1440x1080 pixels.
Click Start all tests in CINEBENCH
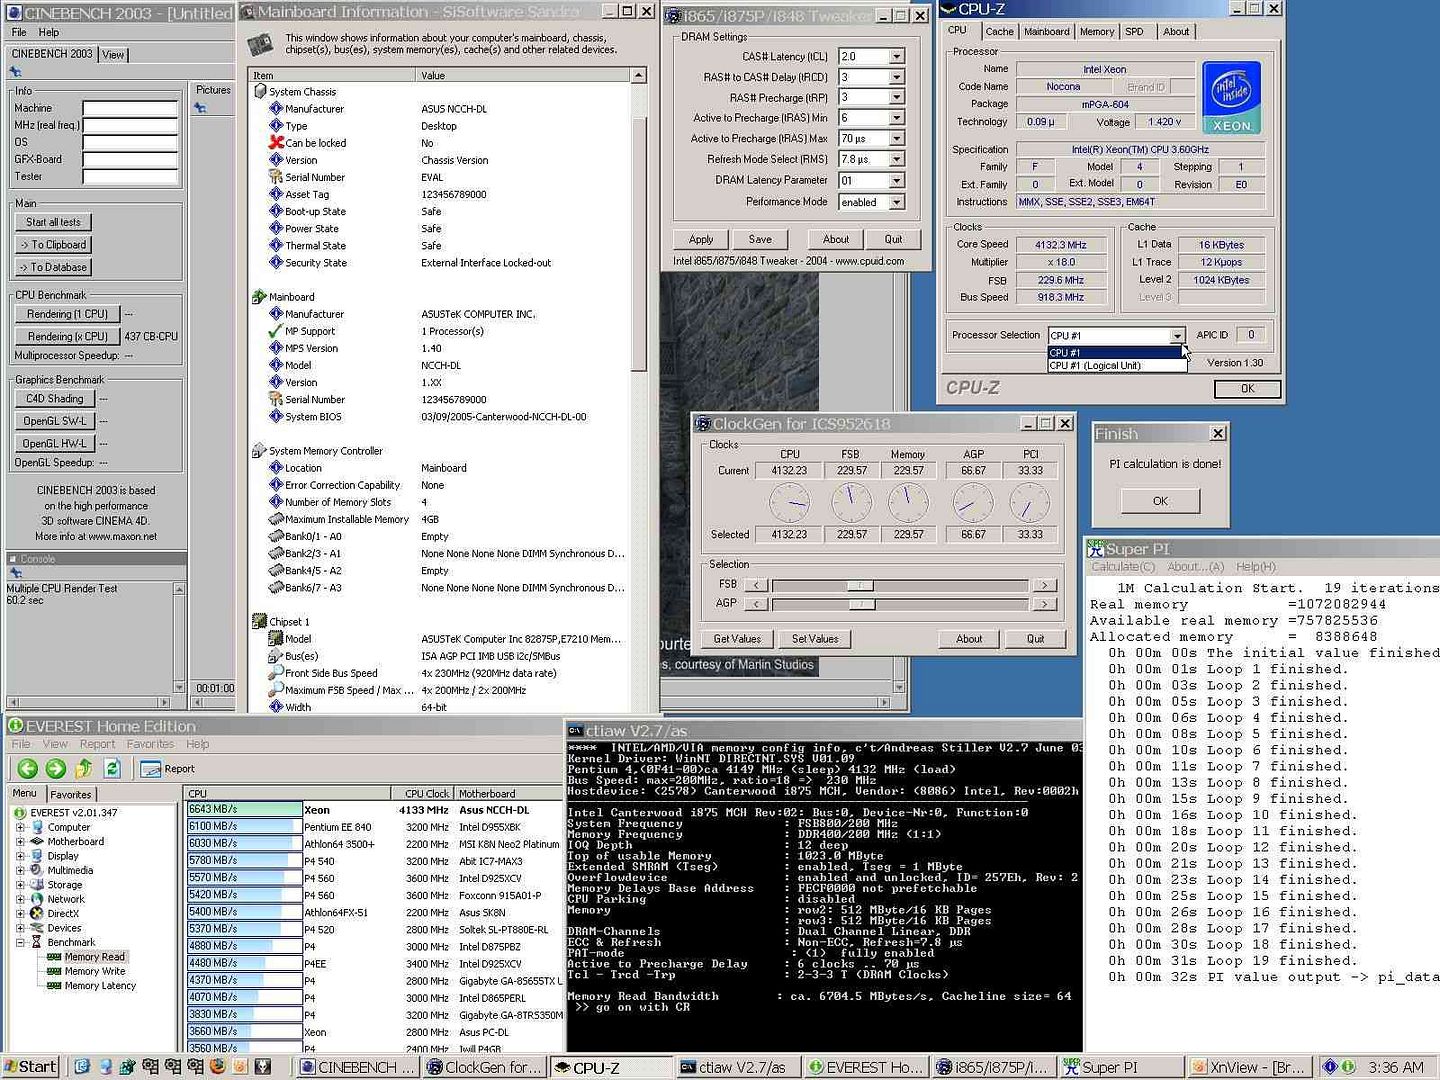tap(54, 222)
